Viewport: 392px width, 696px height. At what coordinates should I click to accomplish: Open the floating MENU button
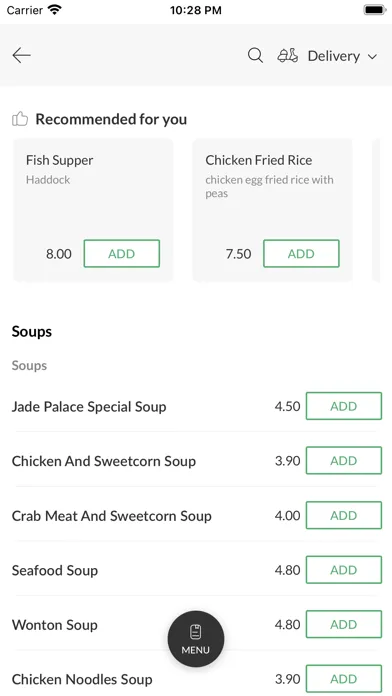click(x=196, y=639)
